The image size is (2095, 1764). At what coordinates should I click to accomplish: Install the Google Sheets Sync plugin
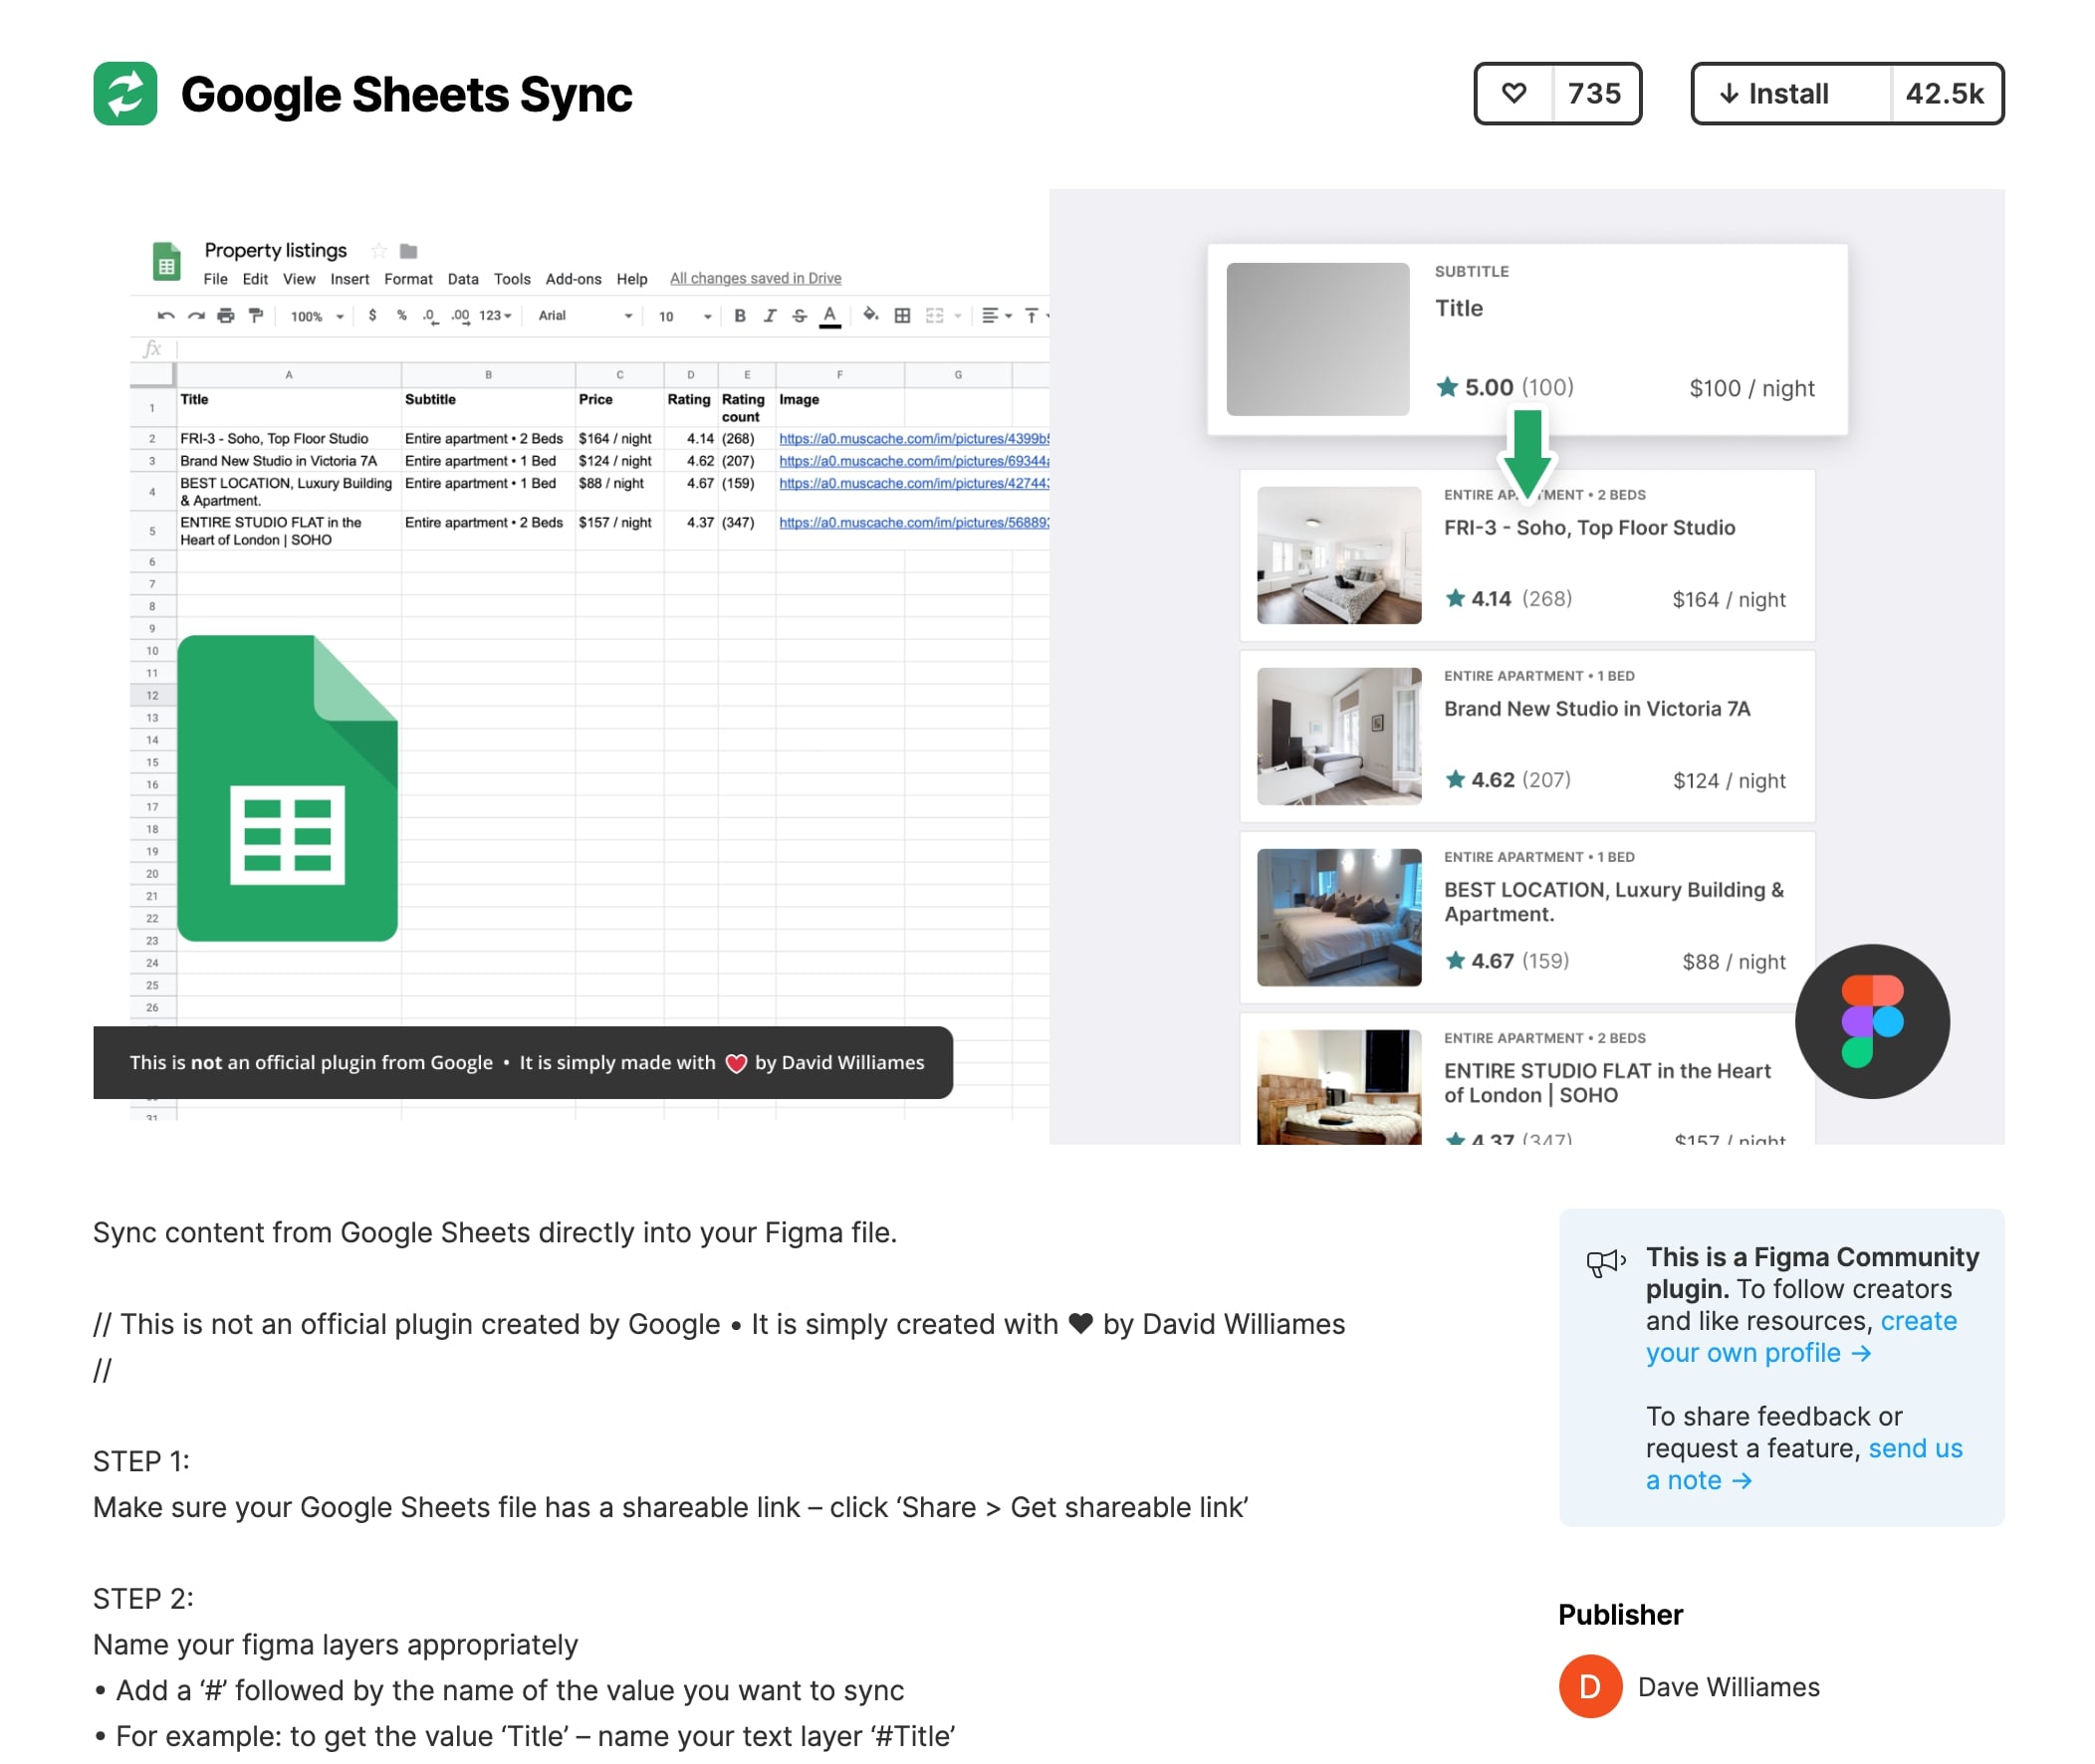pyautogui.click(x=1791, y=94)
